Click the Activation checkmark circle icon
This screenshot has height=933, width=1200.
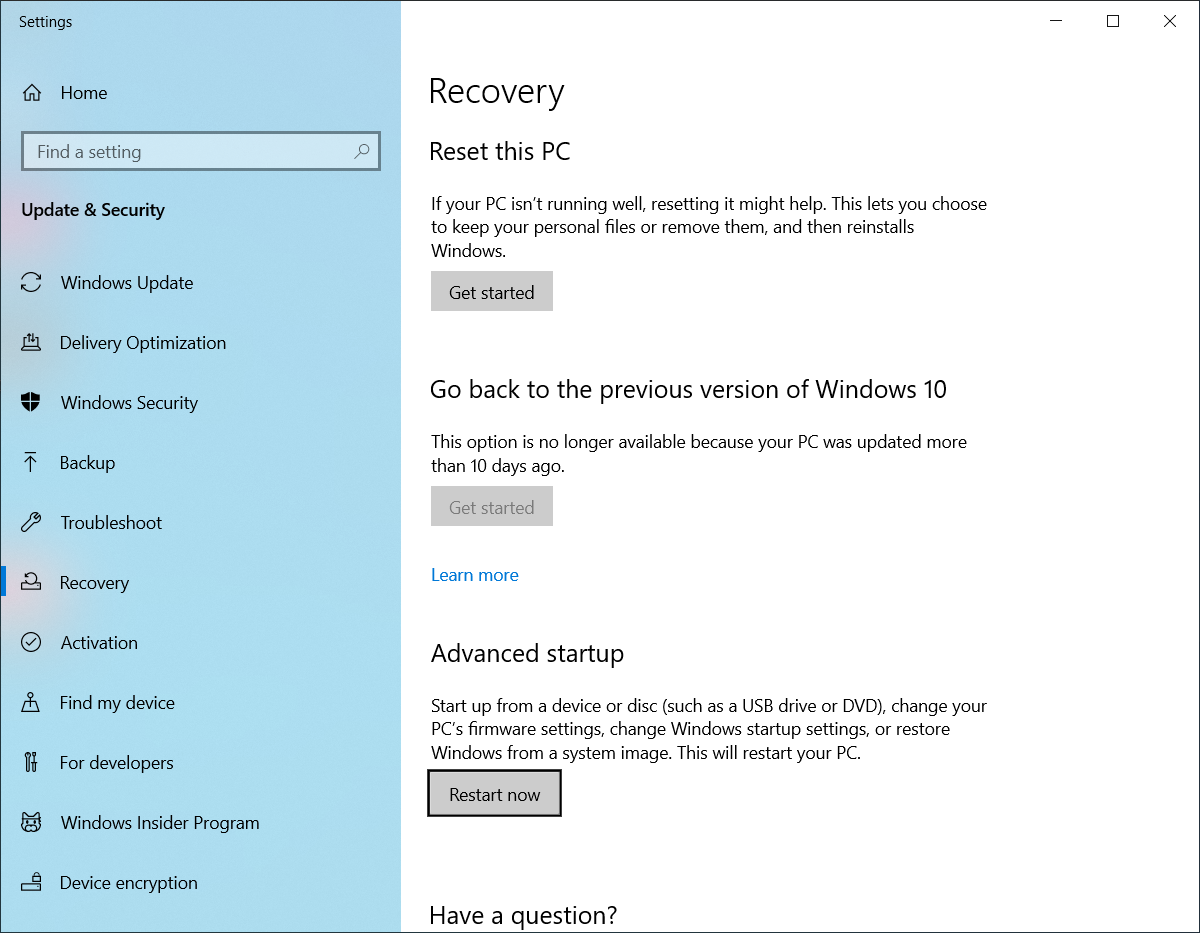coord(32,643)
